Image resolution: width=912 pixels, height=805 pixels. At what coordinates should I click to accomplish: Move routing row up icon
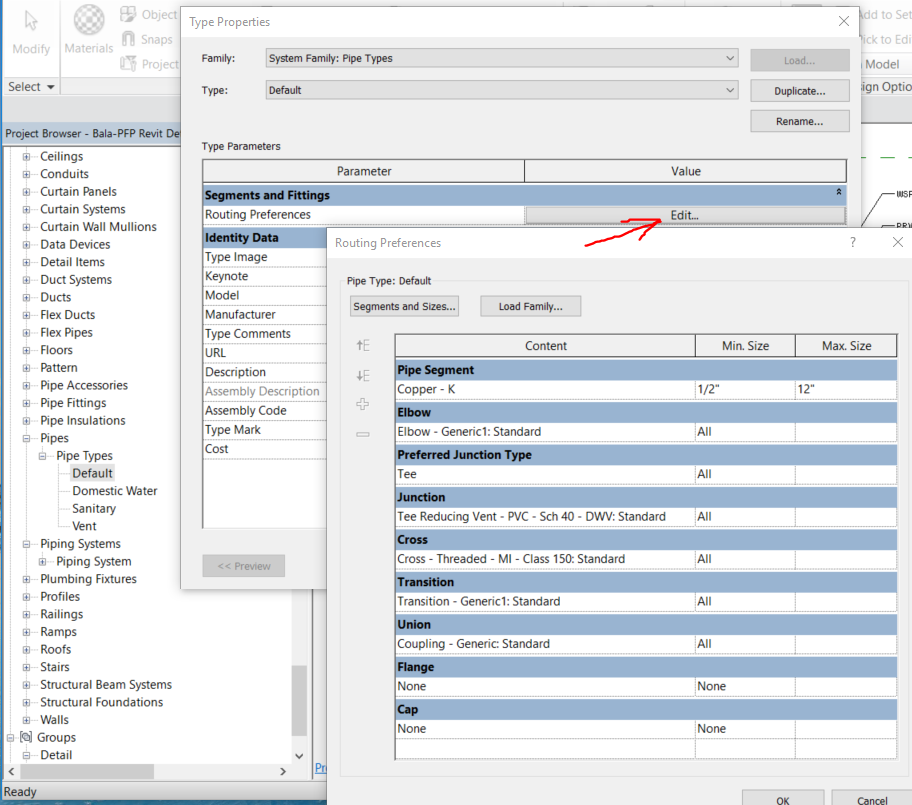pos(363,345)
